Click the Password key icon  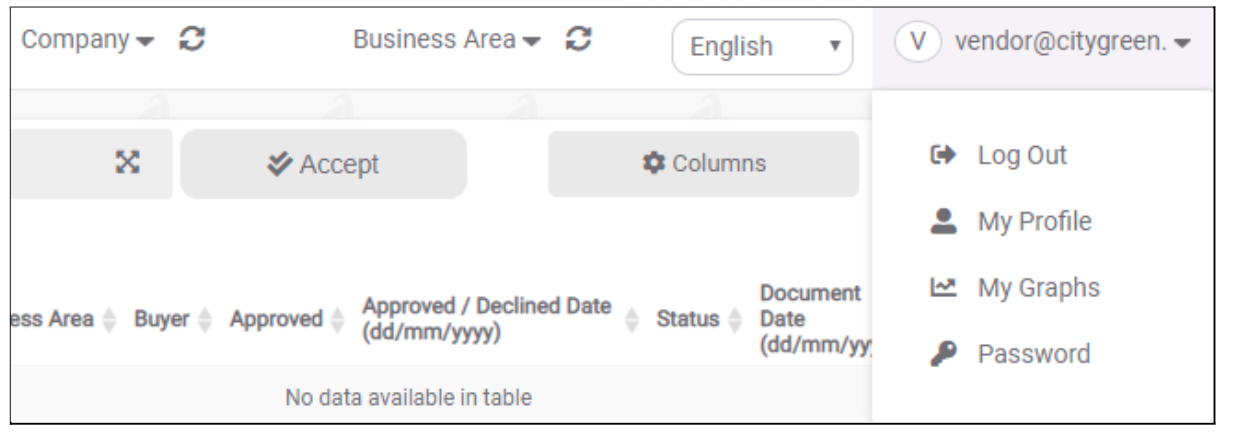[x=942, y=354]
